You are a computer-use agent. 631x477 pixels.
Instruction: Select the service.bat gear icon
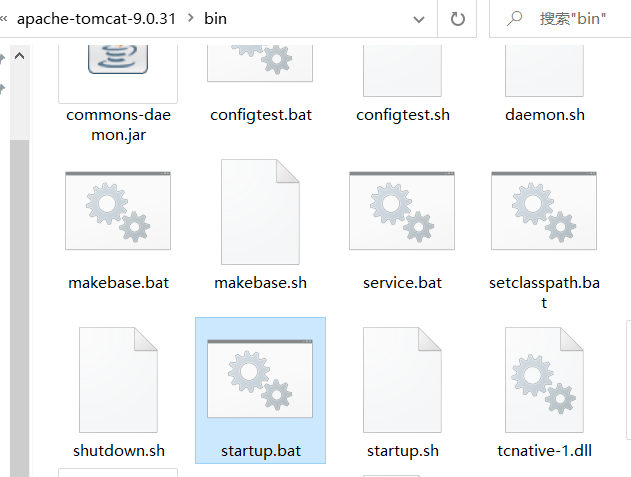(402, 211)
